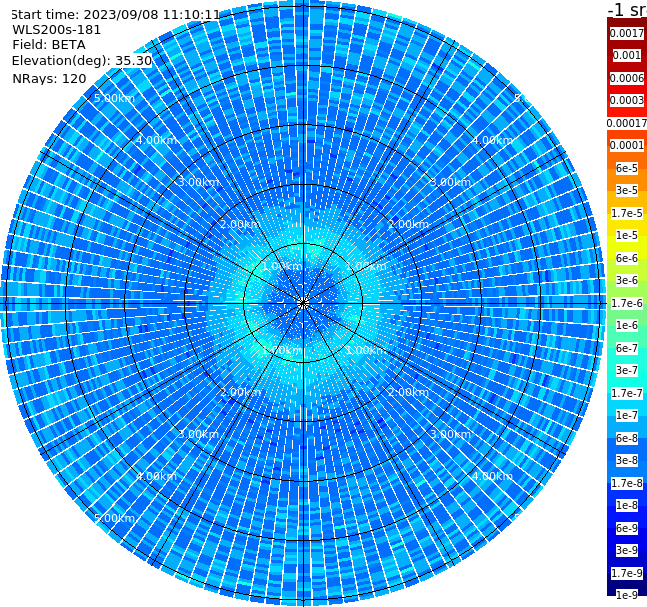Select the 0.0017 color scale label
The width and height of the screenshot is (647, 607).
627,33
